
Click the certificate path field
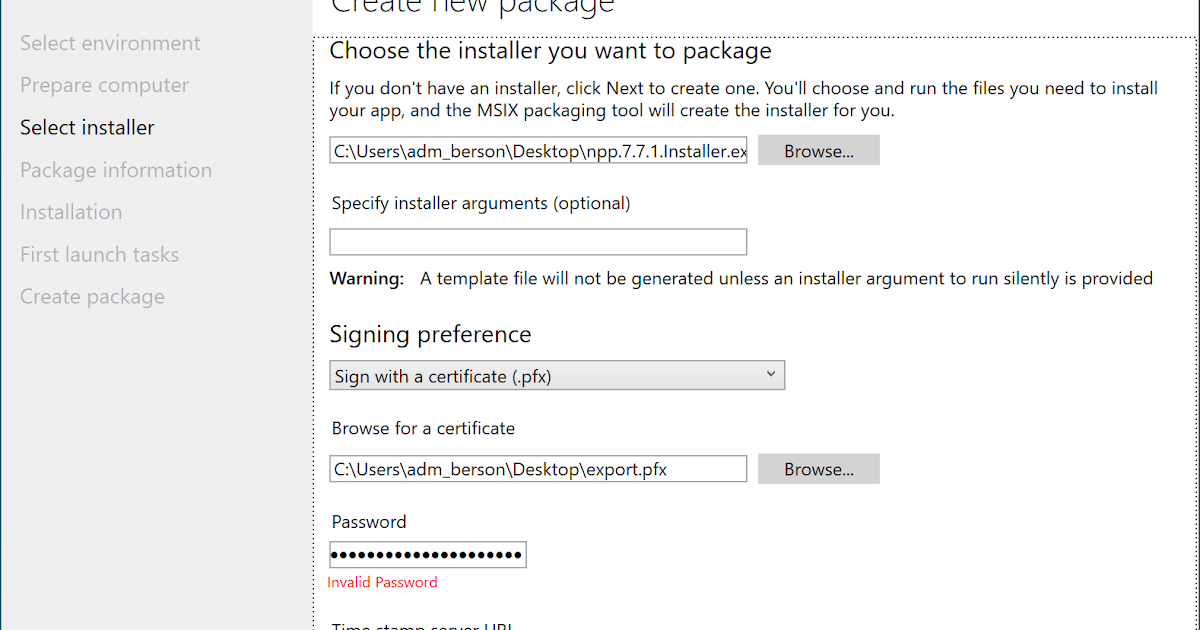tap(538, 468)
